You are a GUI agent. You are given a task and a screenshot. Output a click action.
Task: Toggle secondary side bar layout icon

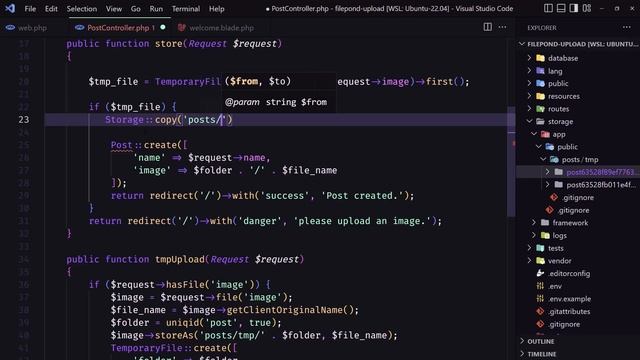click(573, 8)
